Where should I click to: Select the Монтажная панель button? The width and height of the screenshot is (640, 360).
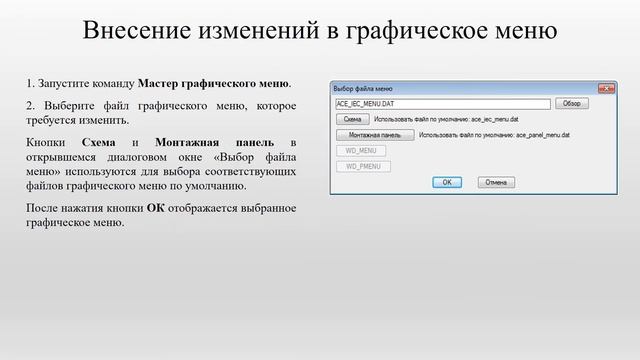click(375, 135)
